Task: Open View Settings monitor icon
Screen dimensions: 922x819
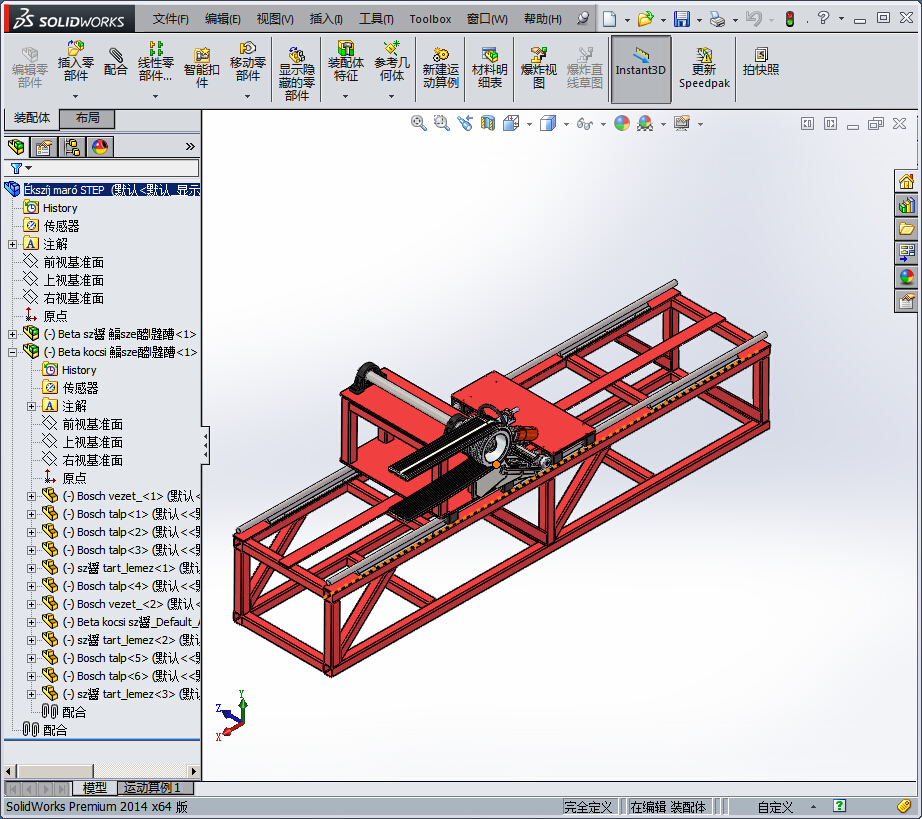Action: [x=682, y=123]
